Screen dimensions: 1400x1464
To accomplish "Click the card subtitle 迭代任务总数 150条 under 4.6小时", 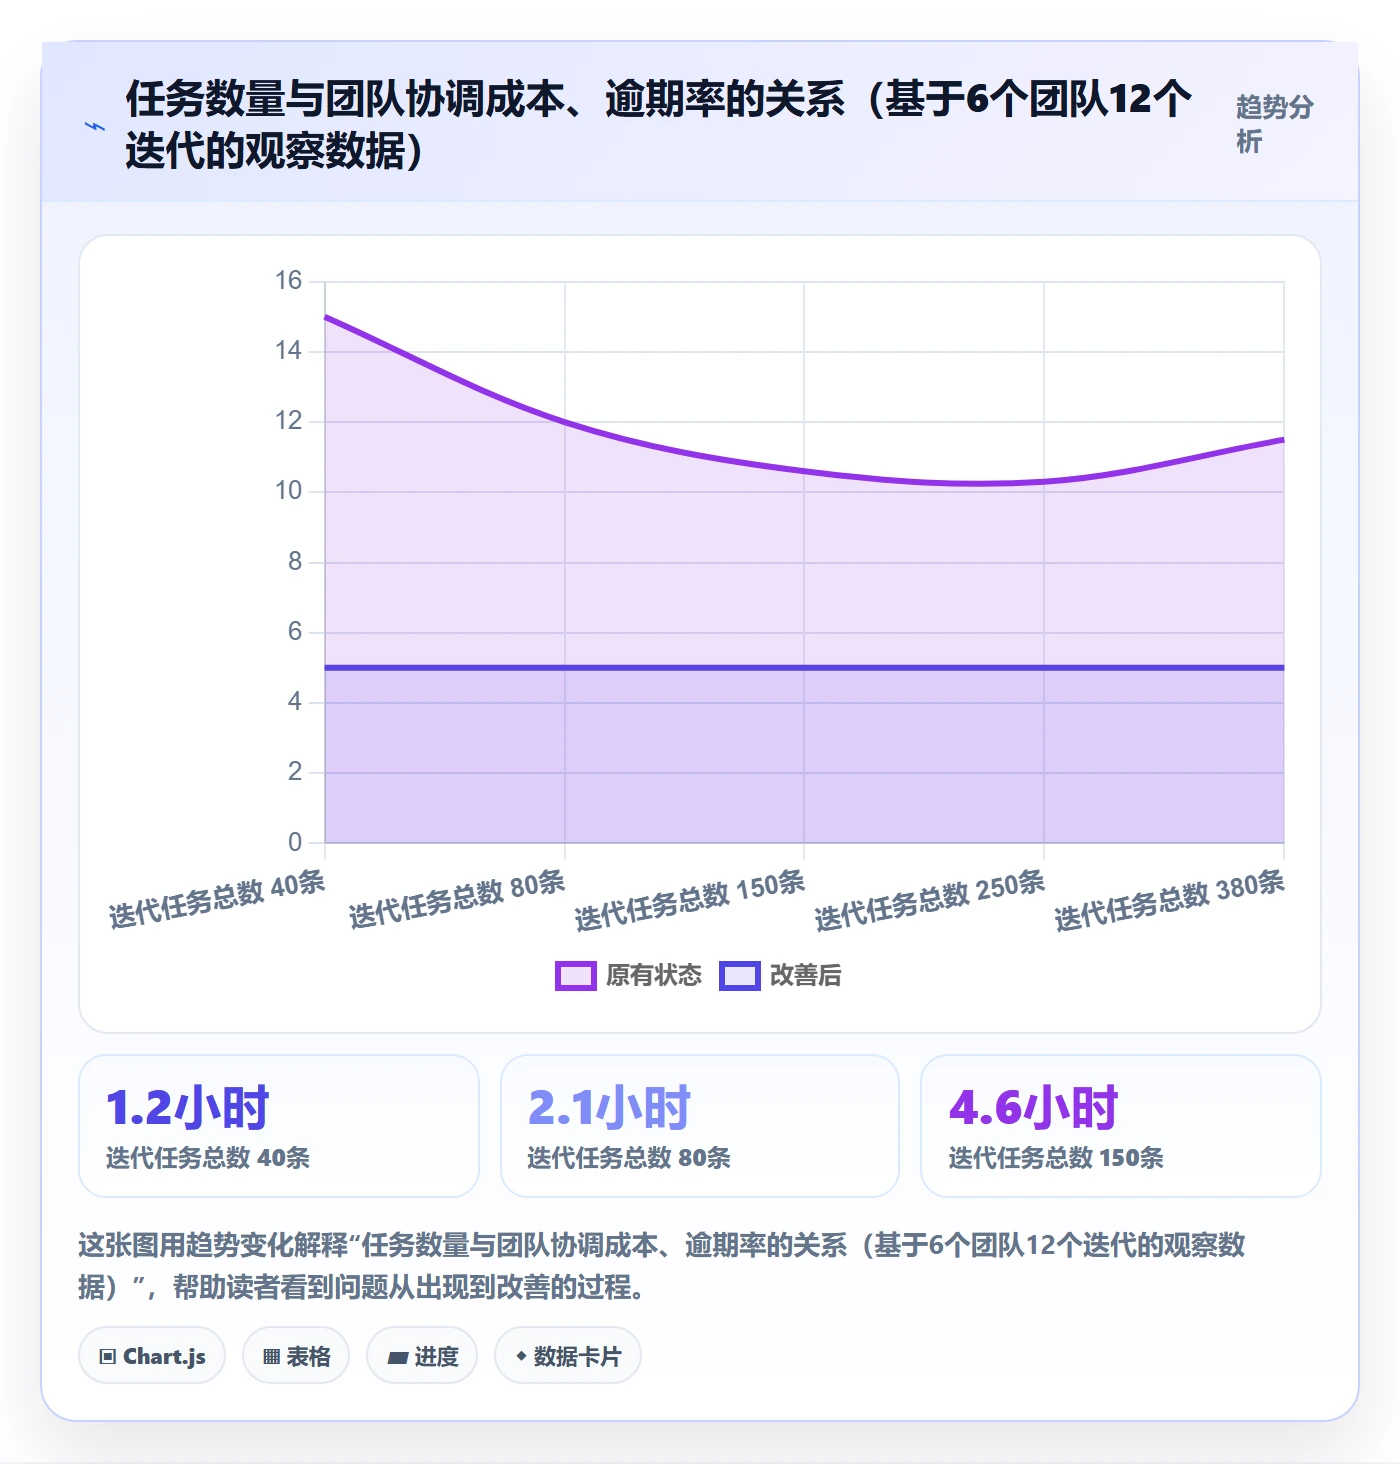I will click(x=1056, y=1158).
